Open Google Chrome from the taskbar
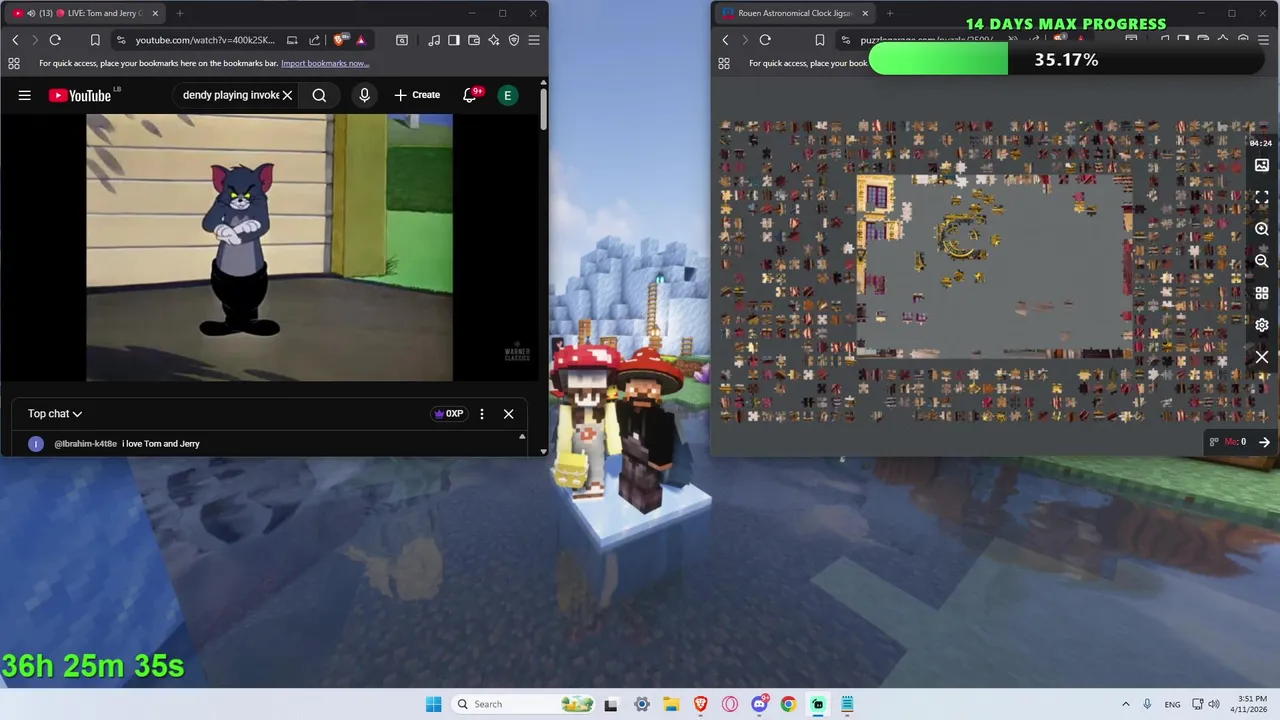 788,704
